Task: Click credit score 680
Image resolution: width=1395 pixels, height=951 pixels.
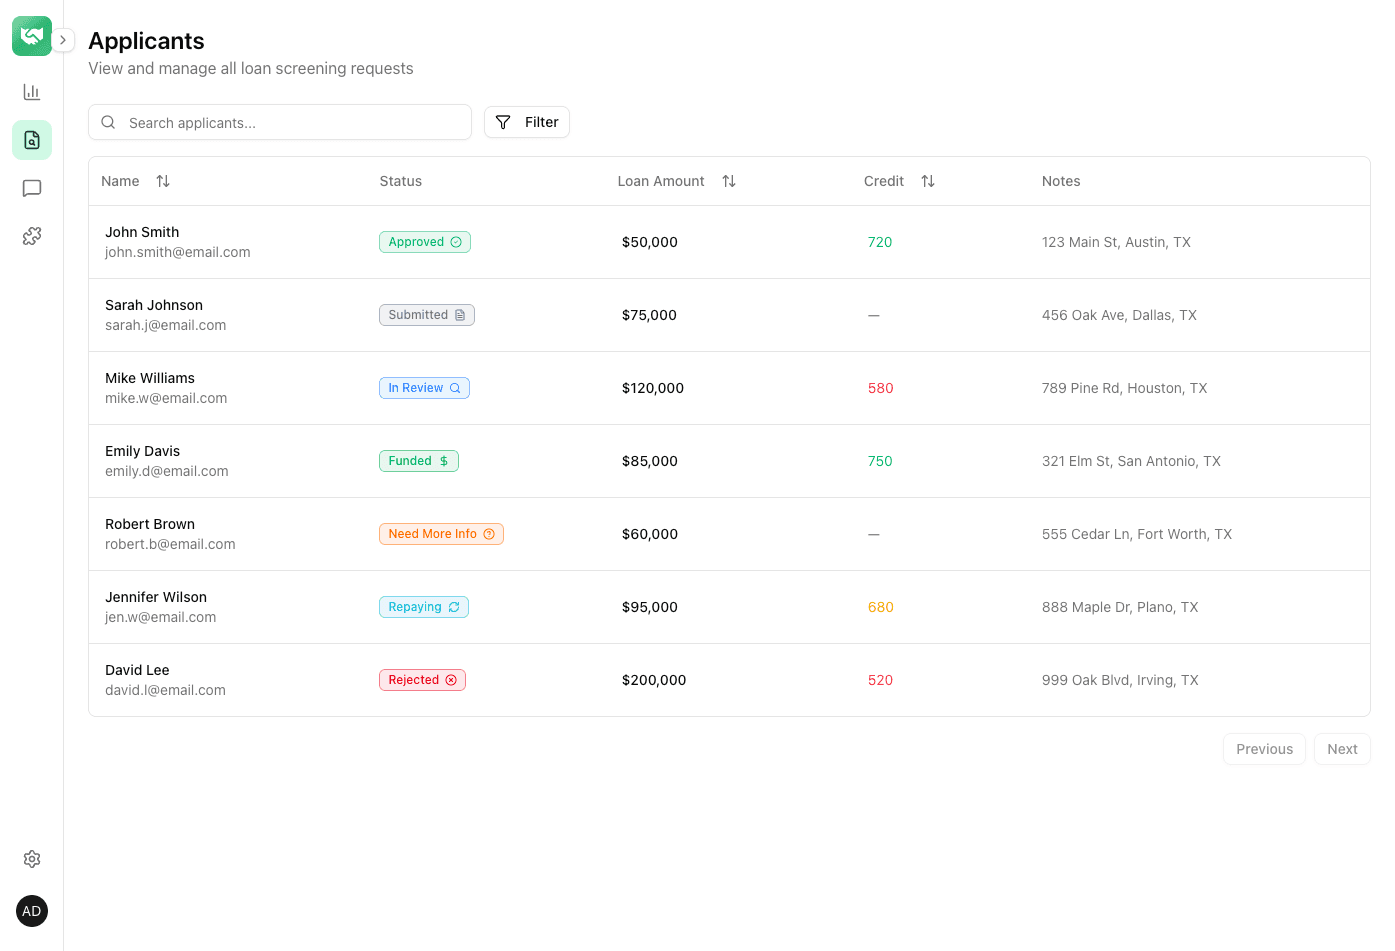Action: (881, 607)
